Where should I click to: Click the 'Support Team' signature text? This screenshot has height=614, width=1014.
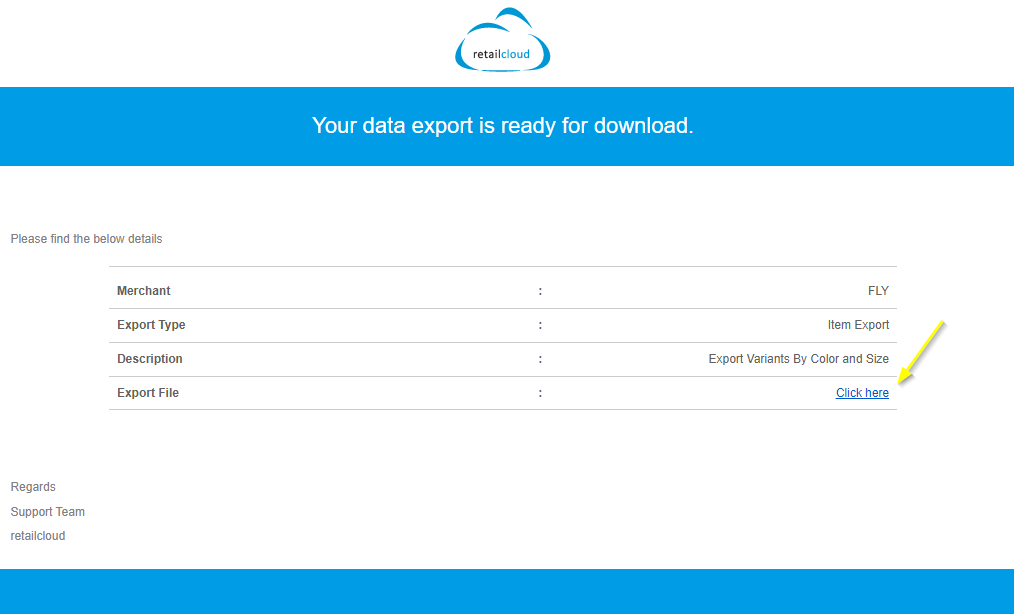pyautogui.click(x=48, y=512)
